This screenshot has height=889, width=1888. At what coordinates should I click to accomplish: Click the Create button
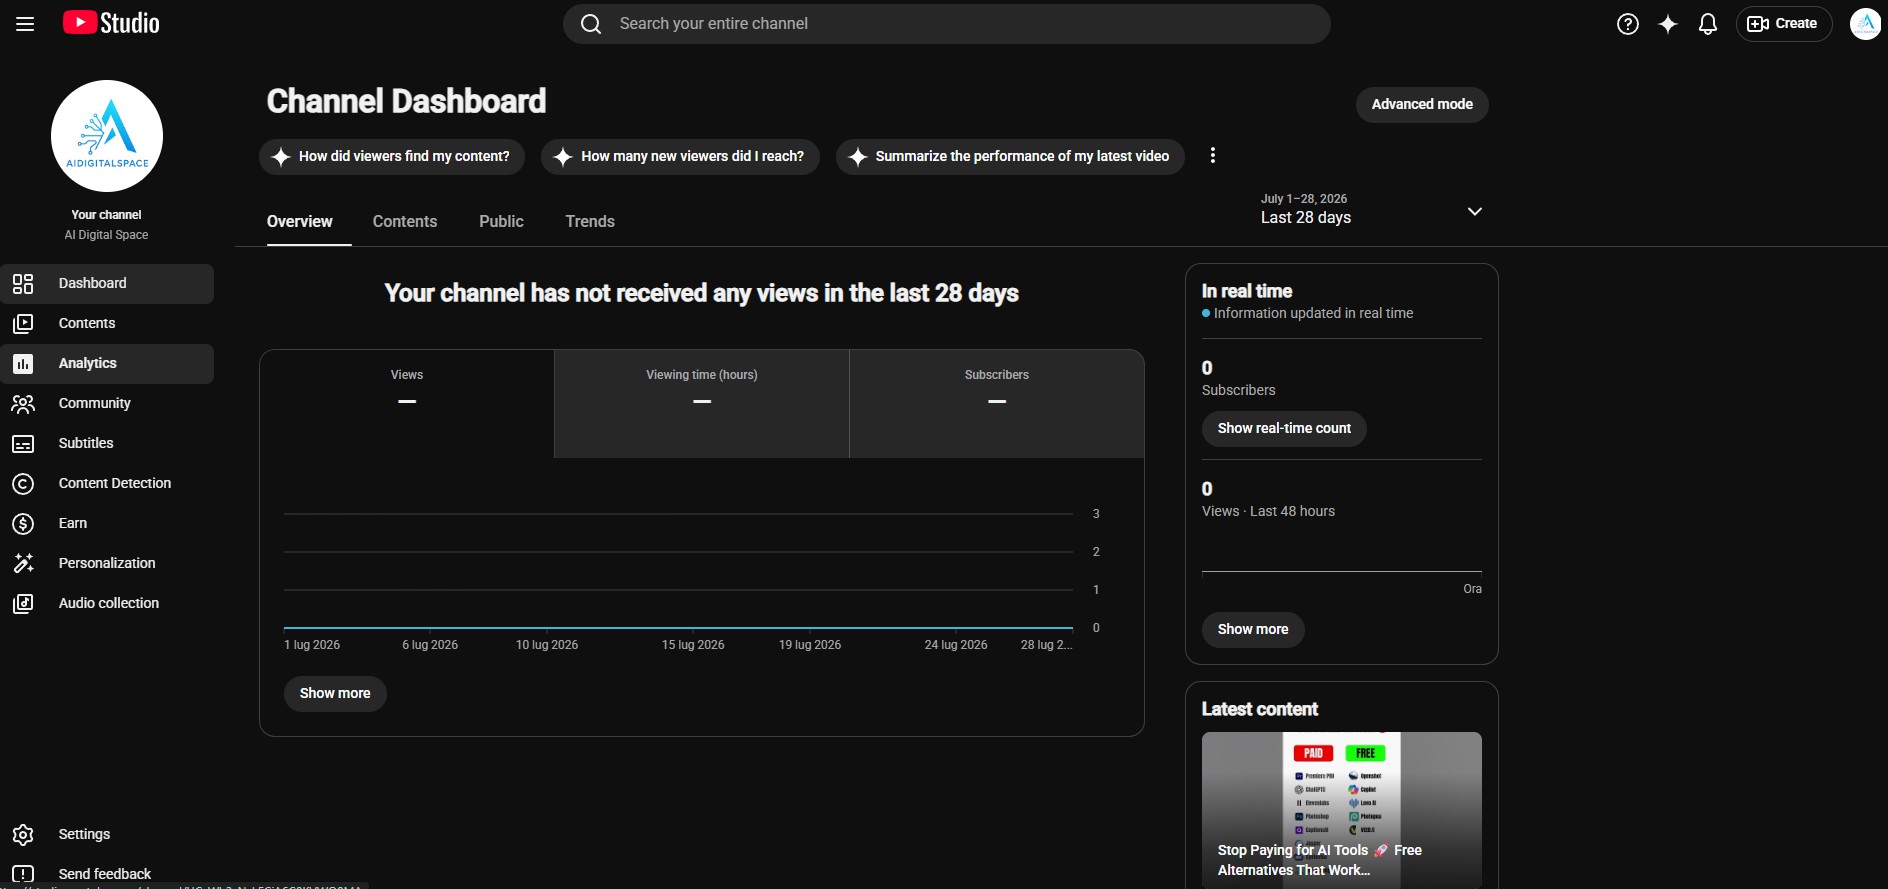point(1784,24)
